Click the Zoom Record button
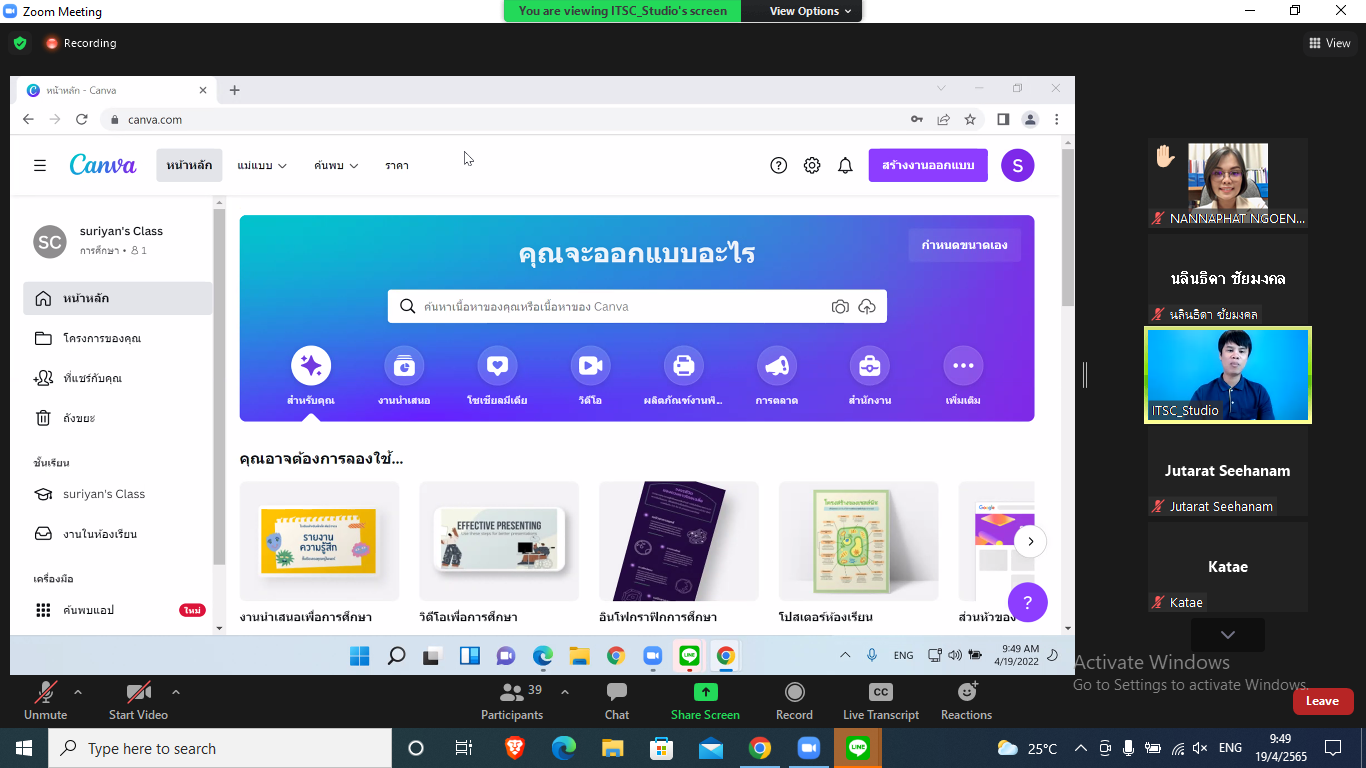Image resolution: width=1366 pixels, height=768 pixels. tap(794, 700)
